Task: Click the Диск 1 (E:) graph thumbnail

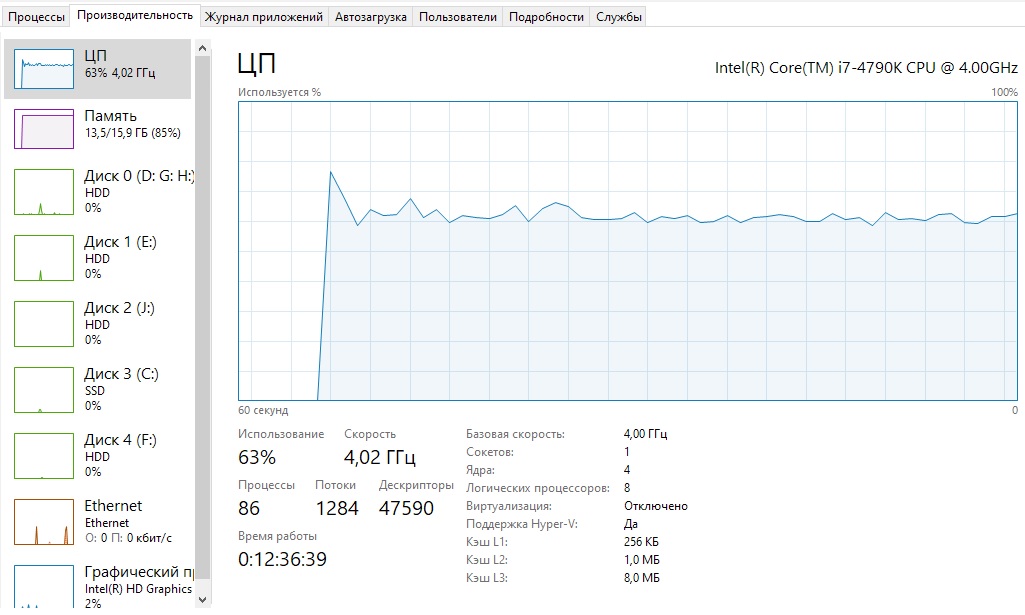Action: (x=44, y=258)
